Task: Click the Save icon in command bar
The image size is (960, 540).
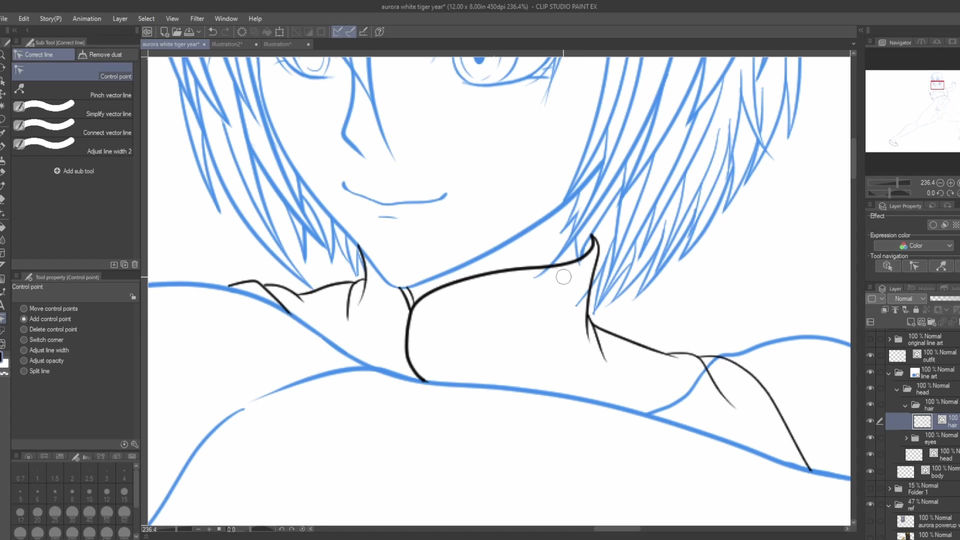Action: click(x=189, y=32)
